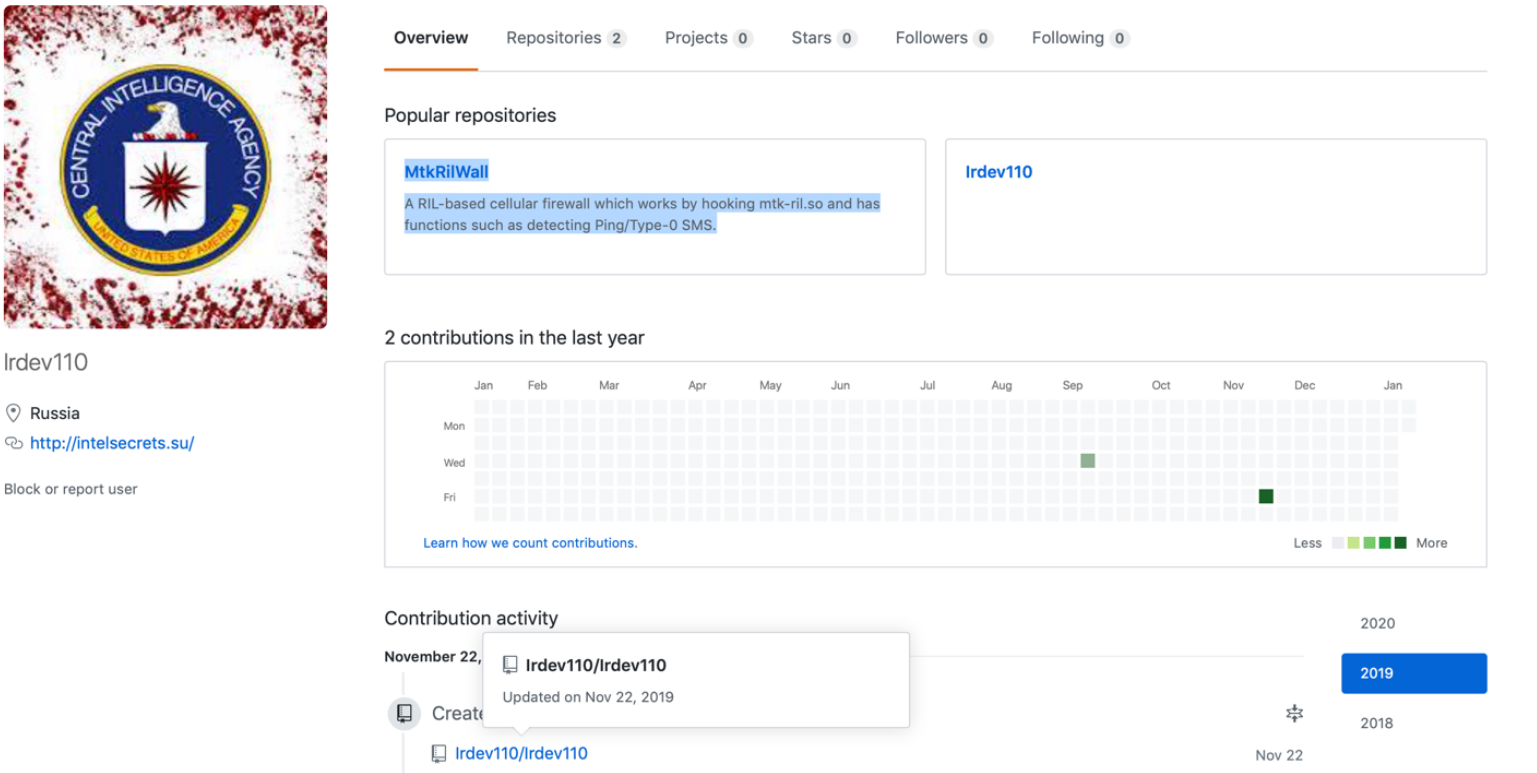Click the 'Popular repositories' heading
The width and height of the screenshot is (1537, 773).
470,115
